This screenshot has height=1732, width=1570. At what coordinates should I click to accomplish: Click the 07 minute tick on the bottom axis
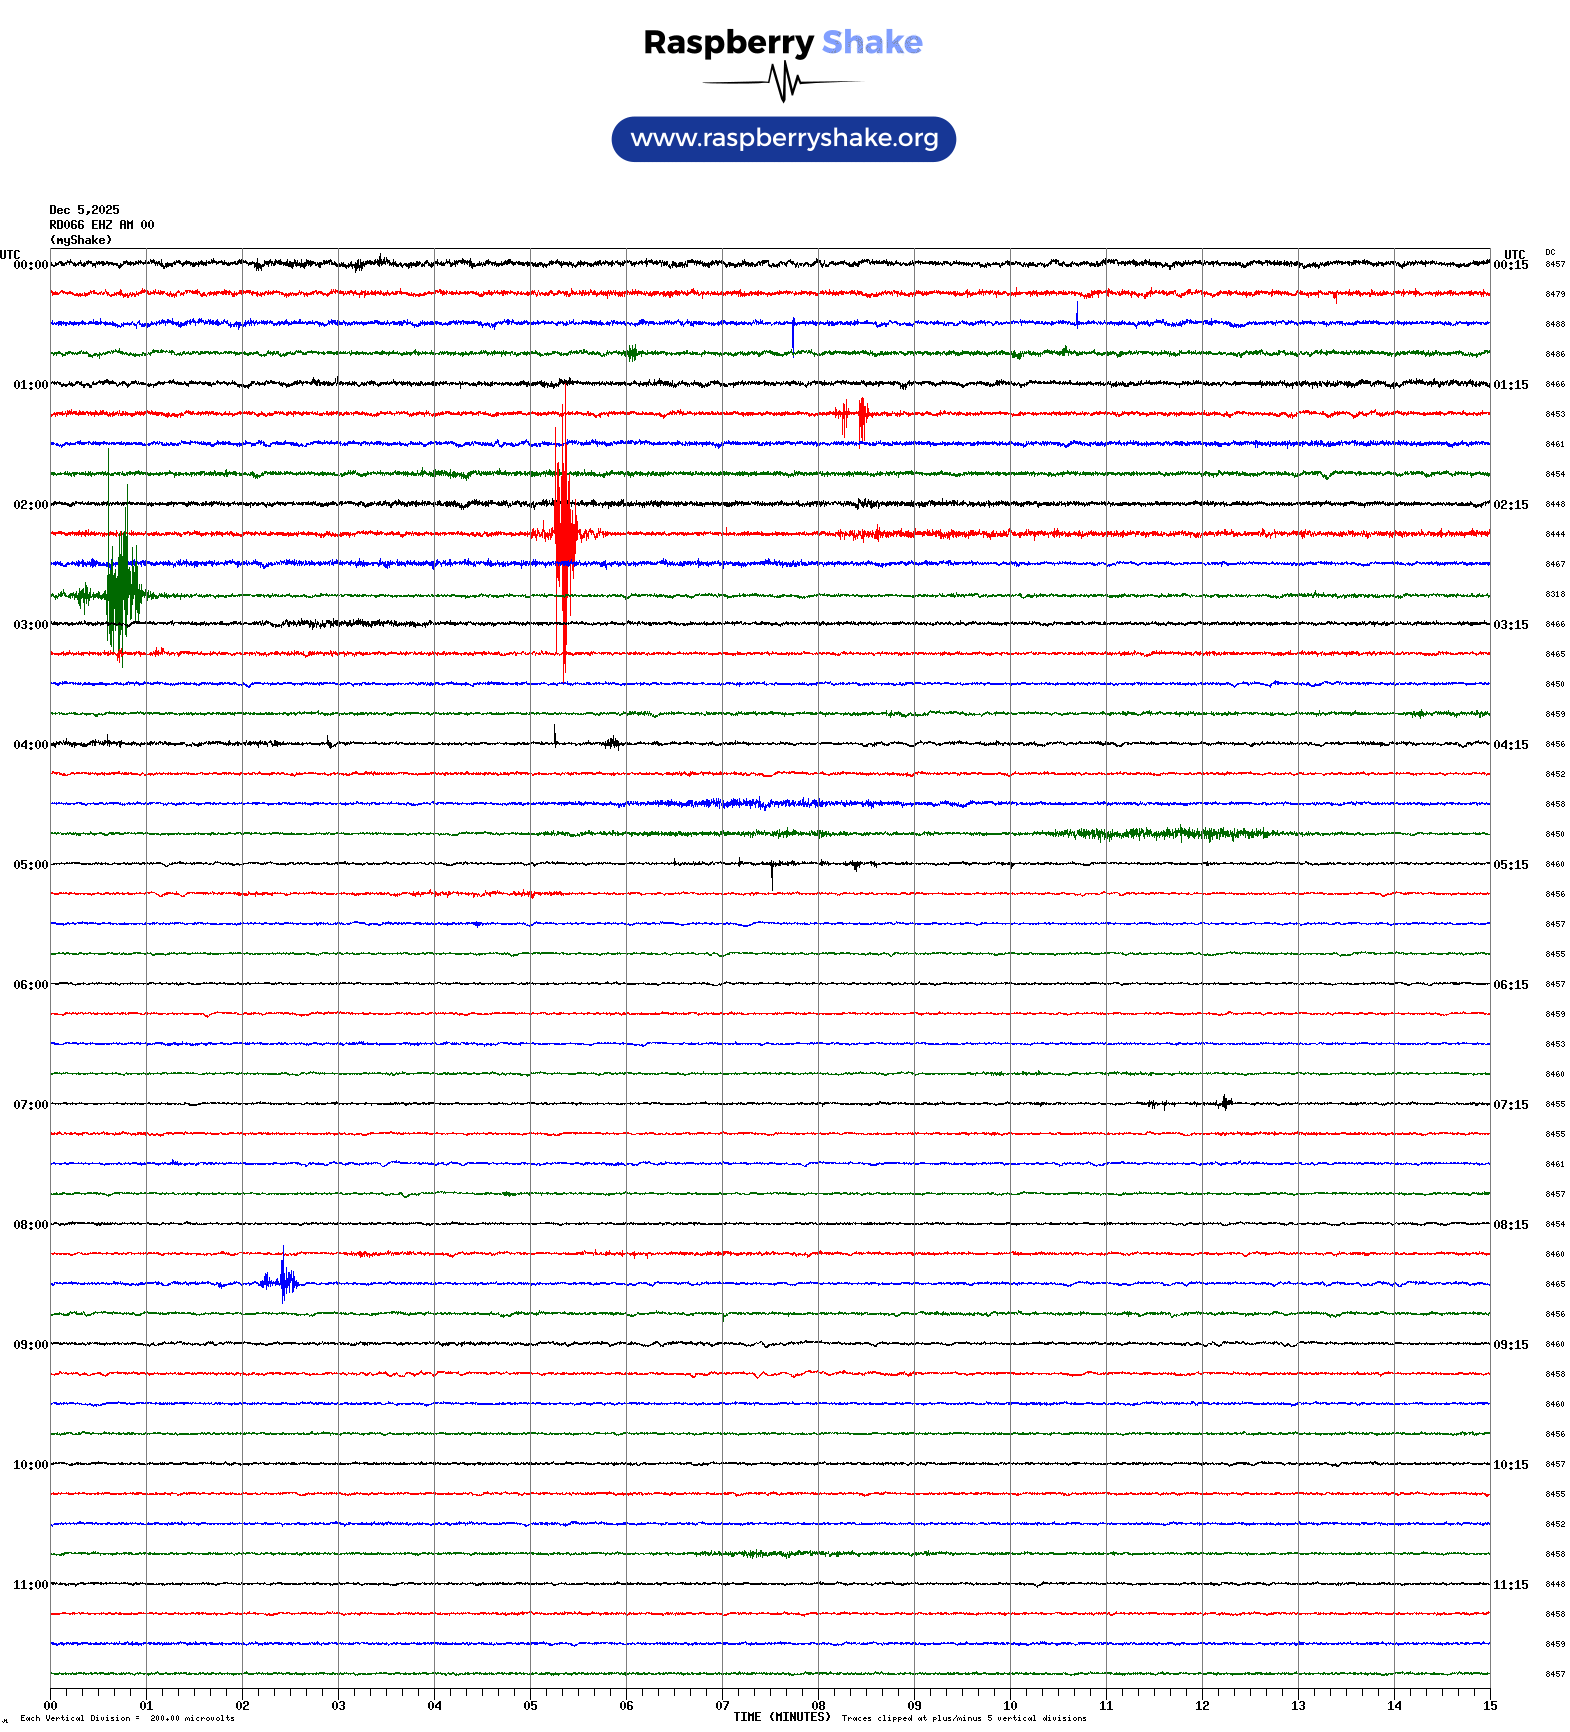(x=722, y=1706)
